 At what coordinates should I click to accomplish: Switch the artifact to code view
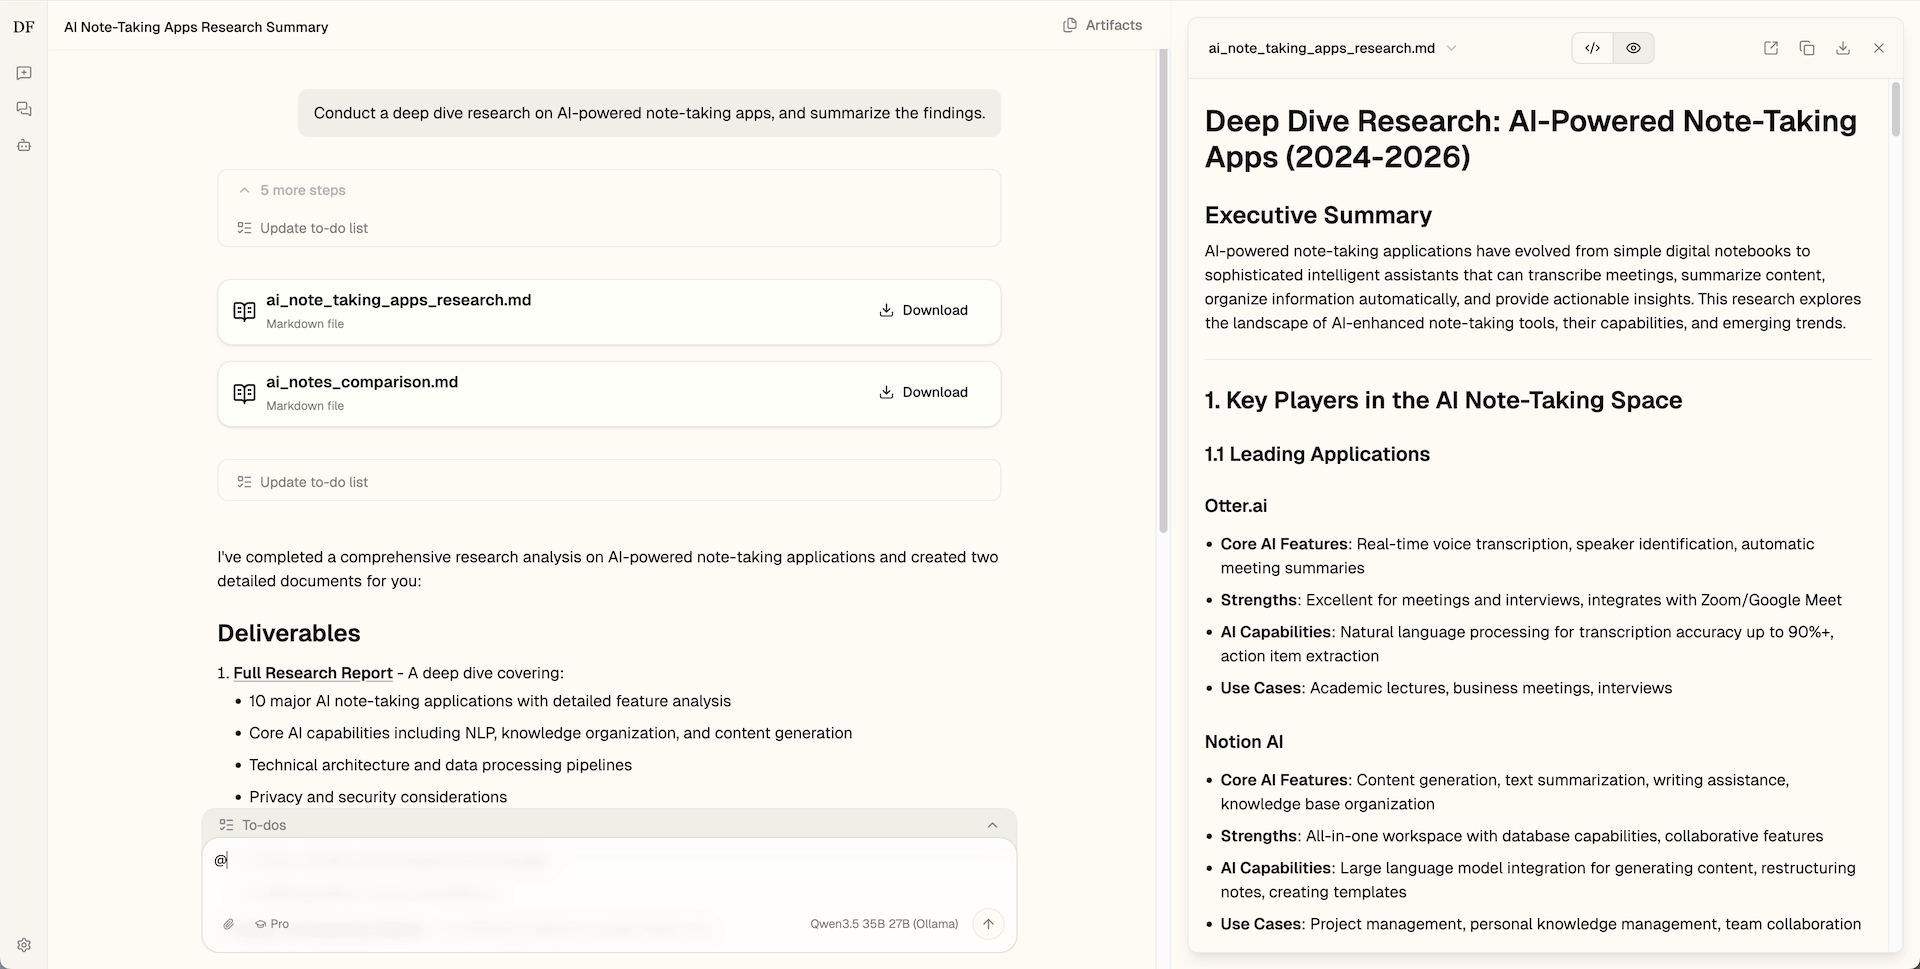tap(1592, 47)
